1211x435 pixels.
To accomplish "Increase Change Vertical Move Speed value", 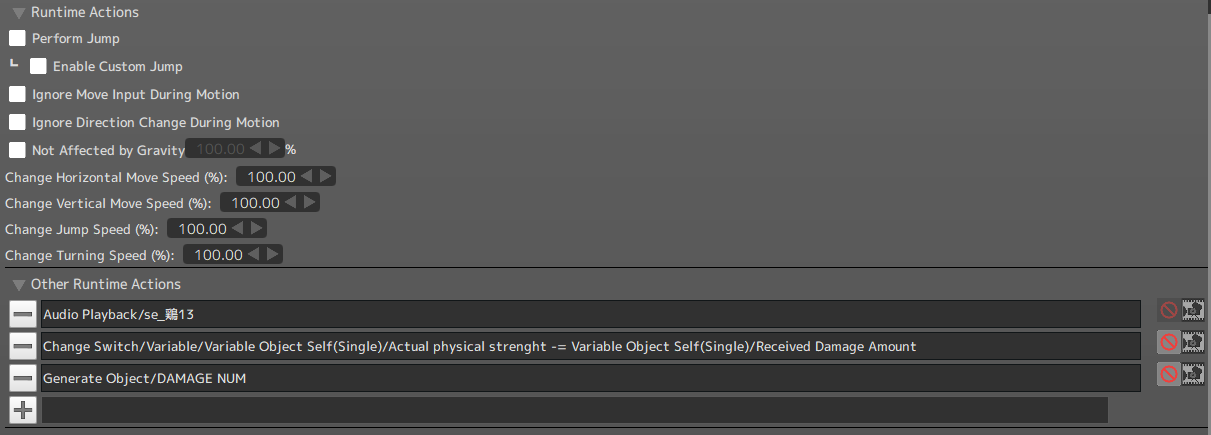I will pyautogui.click(x=310, y=202).
